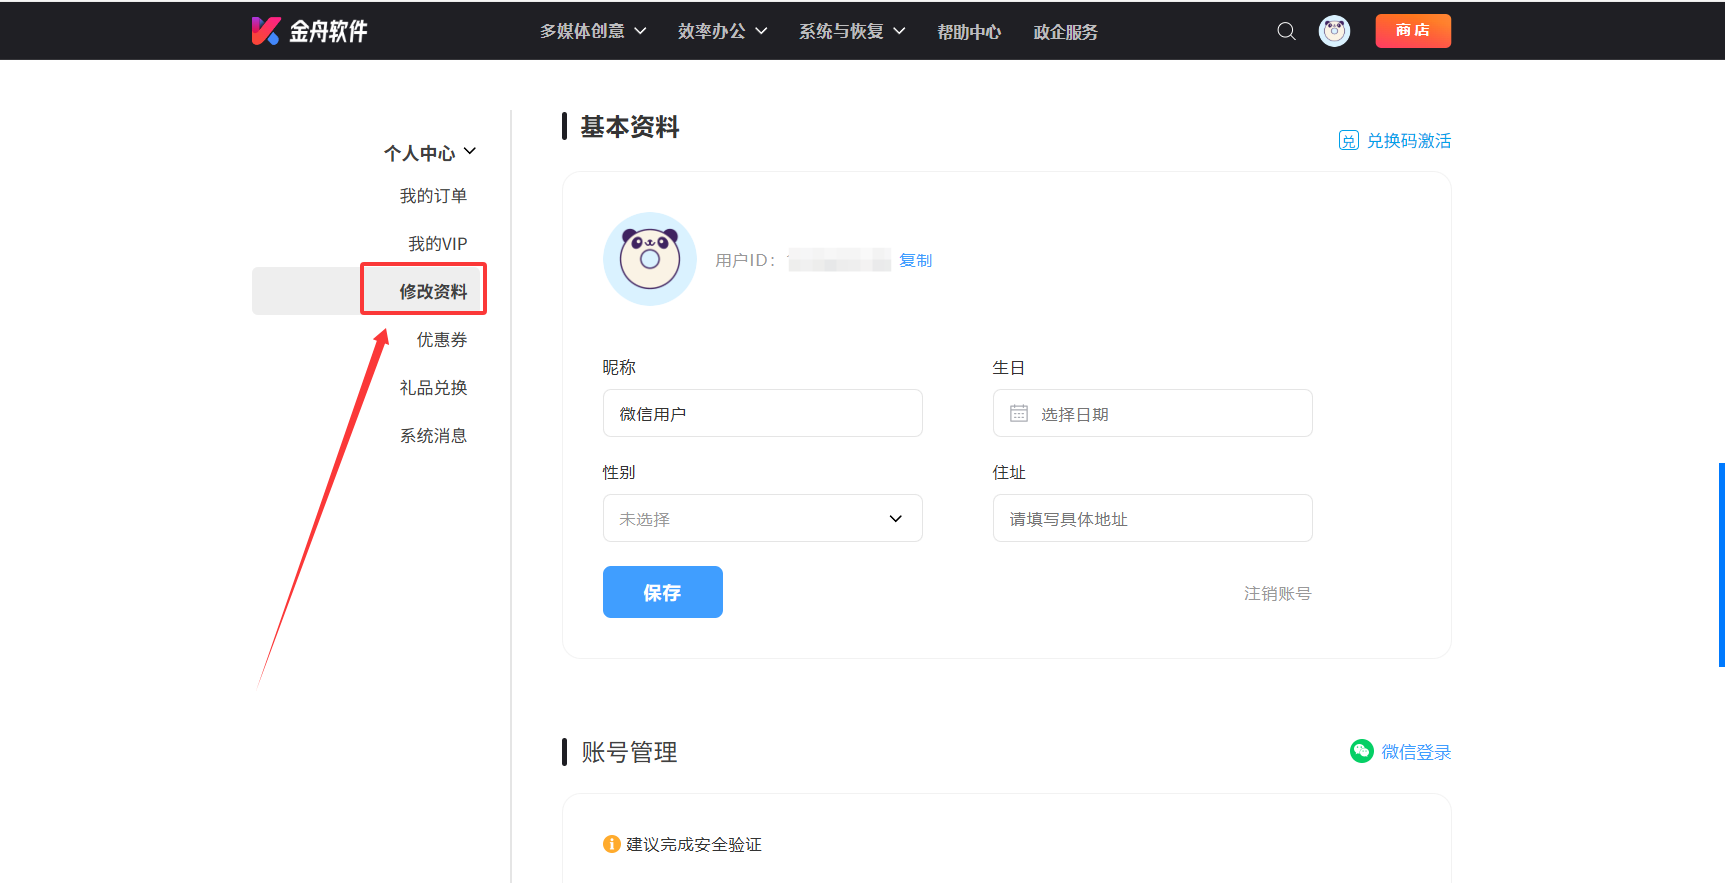
Task: Click the 兑换码激活 redeem icon
Action: pos(1348,141)
